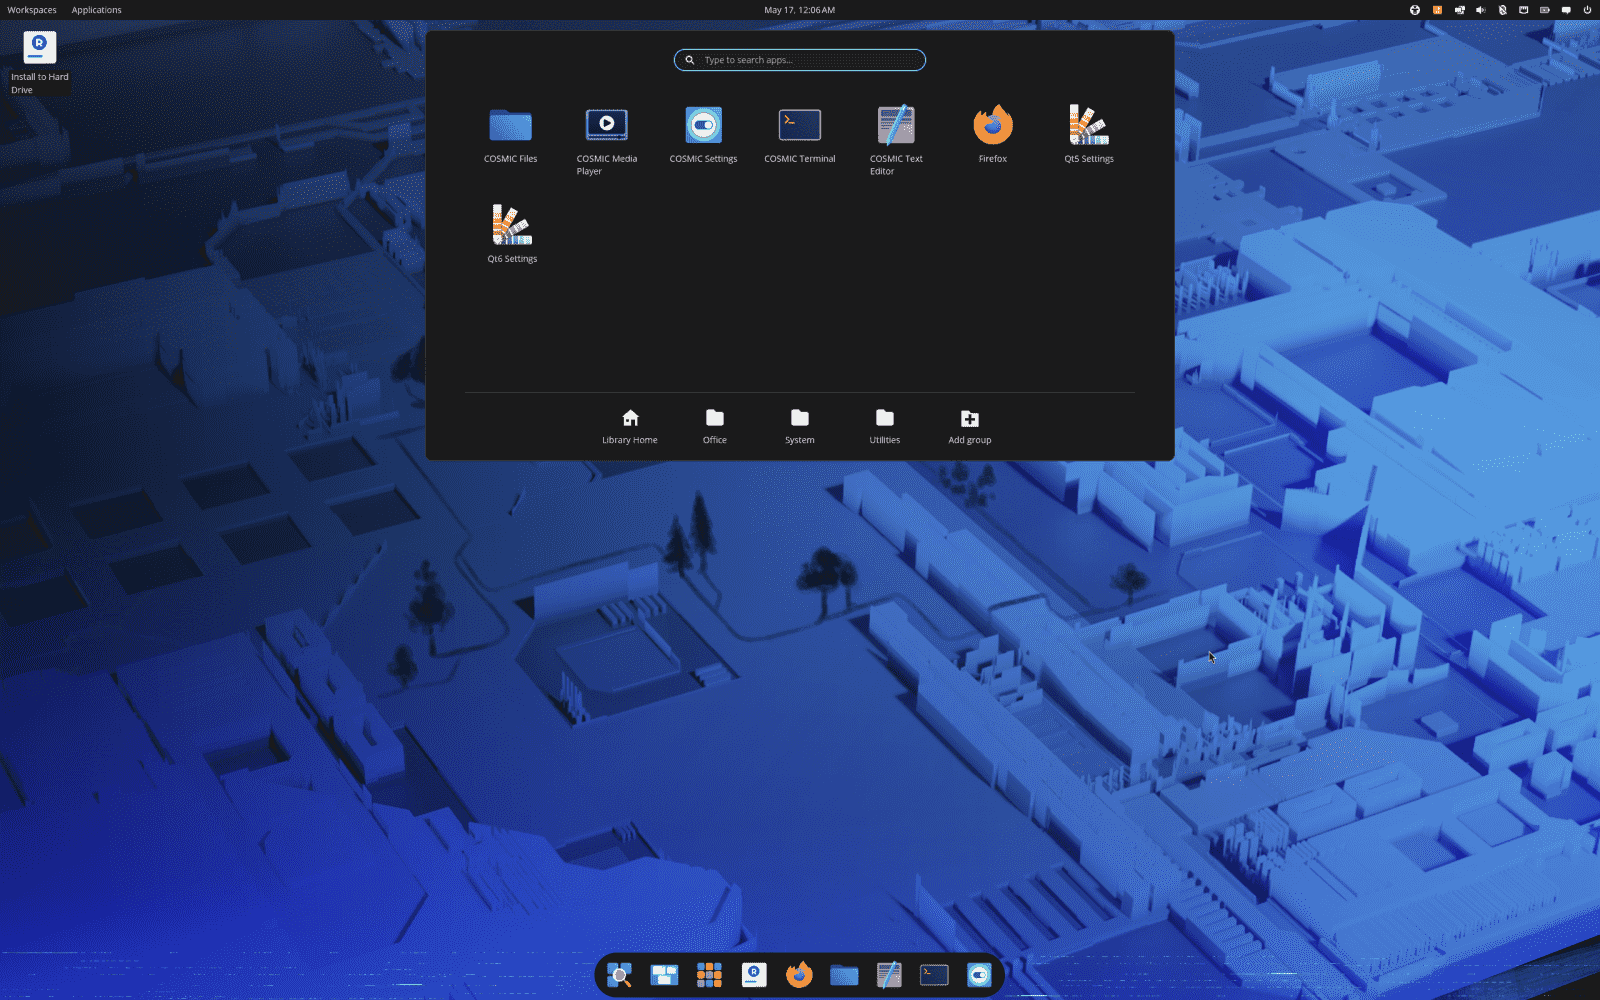The height and width of the screenshot is (1000, 1600).
Task: Toggle the app library grid icon in dock
Action: tap(709, 975)
